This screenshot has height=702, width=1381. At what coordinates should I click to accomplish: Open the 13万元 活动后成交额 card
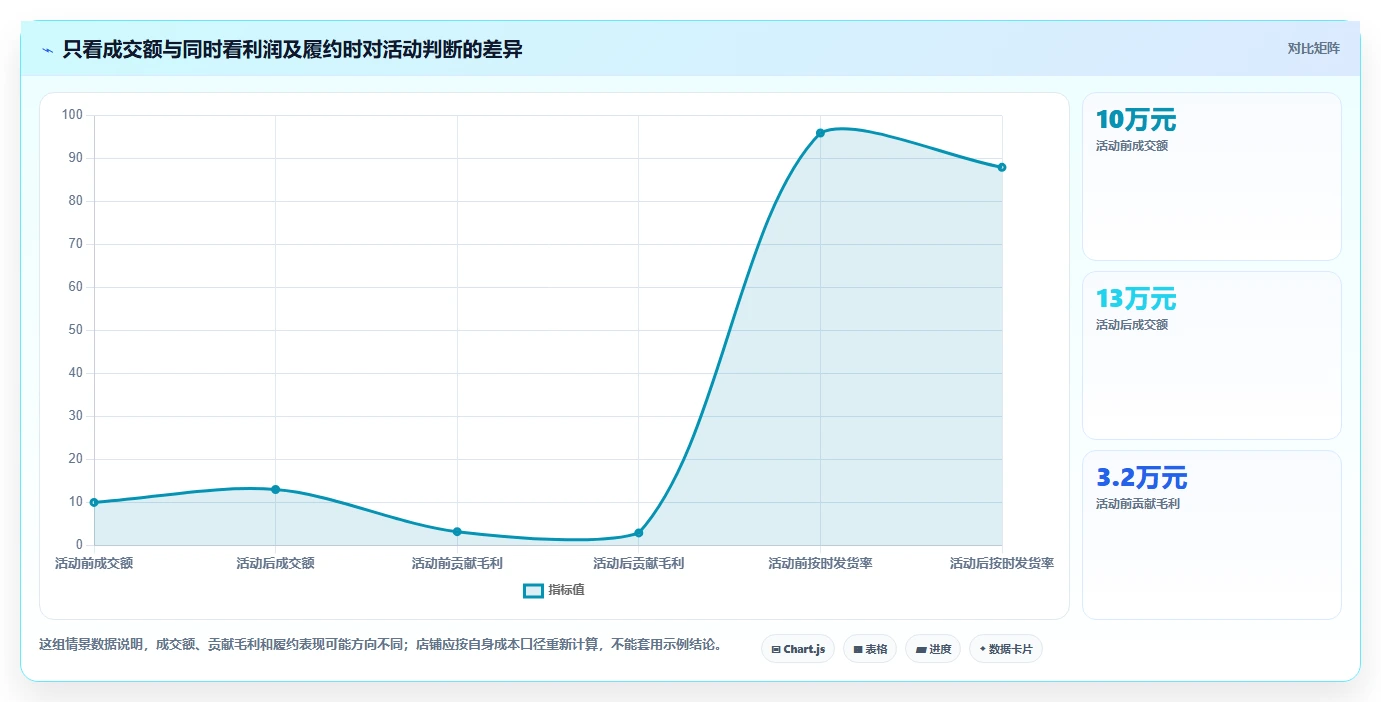(1211, 355)
